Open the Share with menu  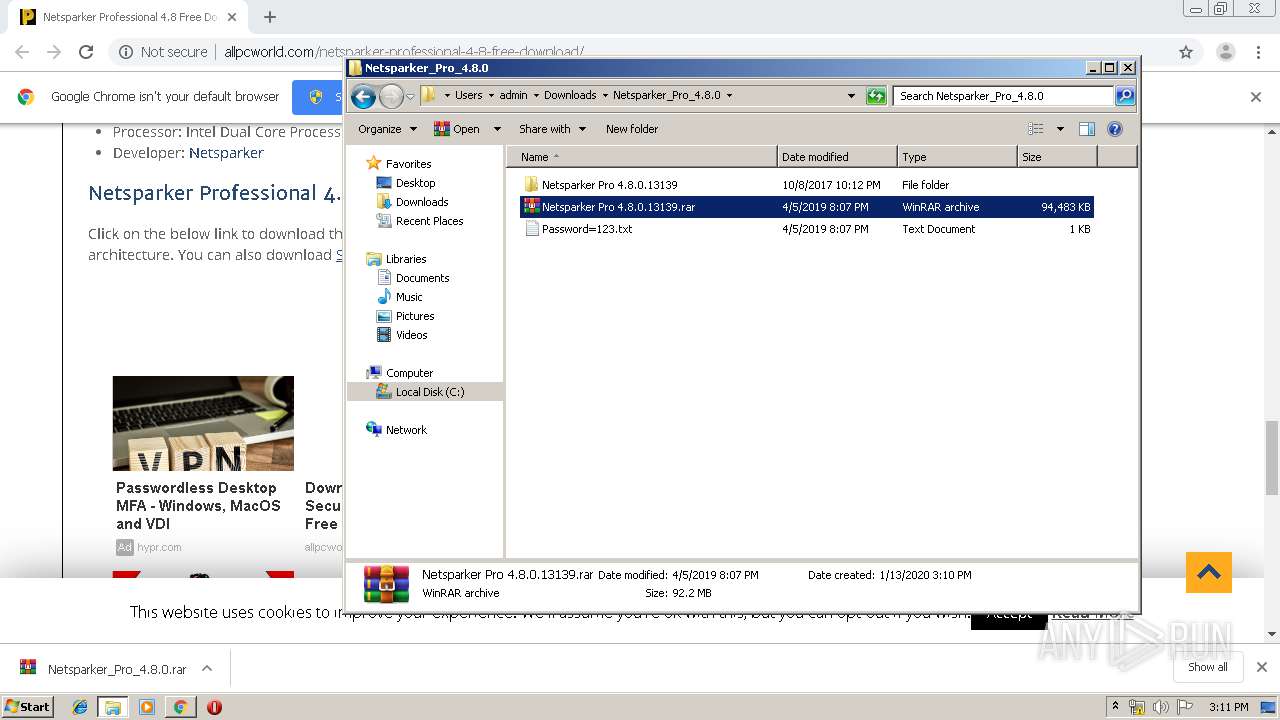552,129
